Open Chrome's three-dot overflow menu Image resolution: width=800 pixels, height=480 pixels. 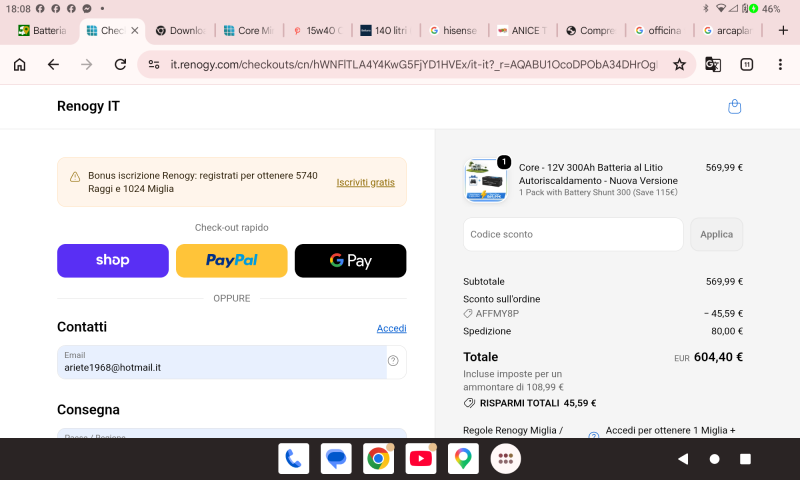point(780,64)
